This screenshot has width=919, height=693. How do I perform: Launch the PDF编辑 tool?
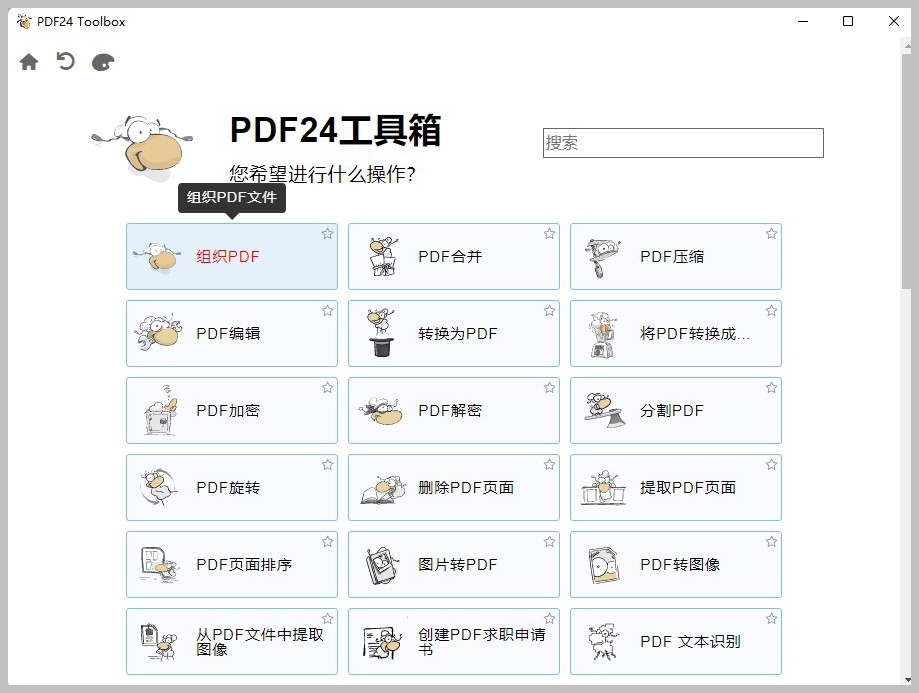pos(232,334)
